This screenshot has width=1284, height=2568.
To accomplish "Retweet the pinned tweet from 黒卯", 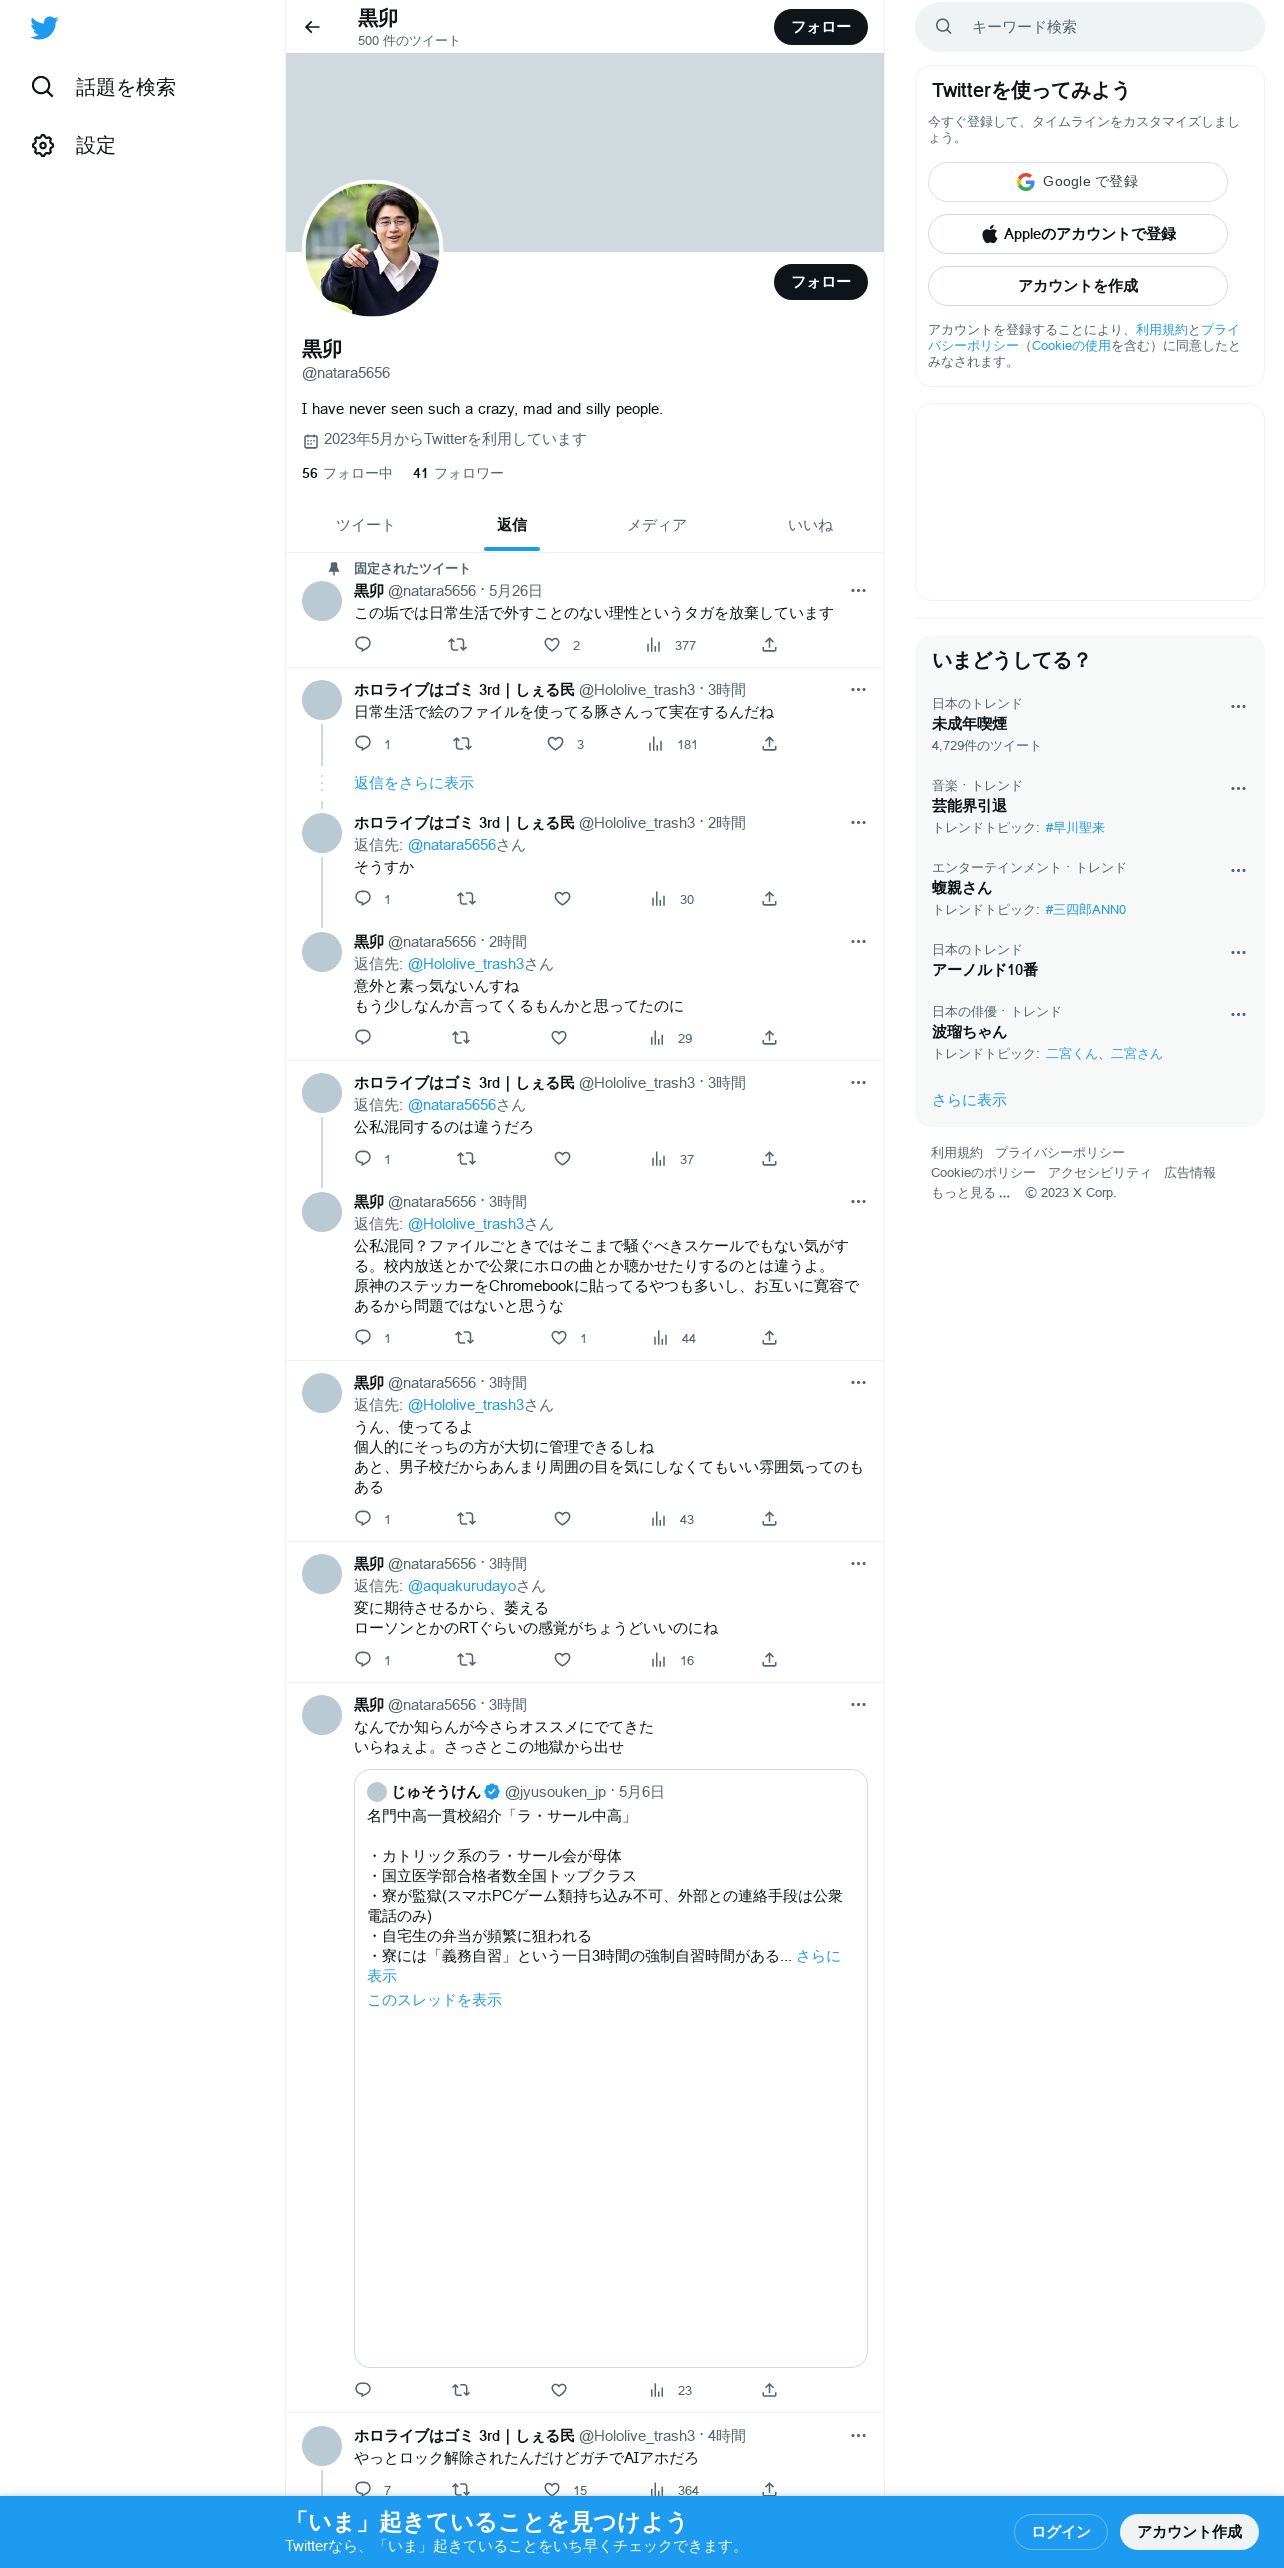I will tap(458, 644).
